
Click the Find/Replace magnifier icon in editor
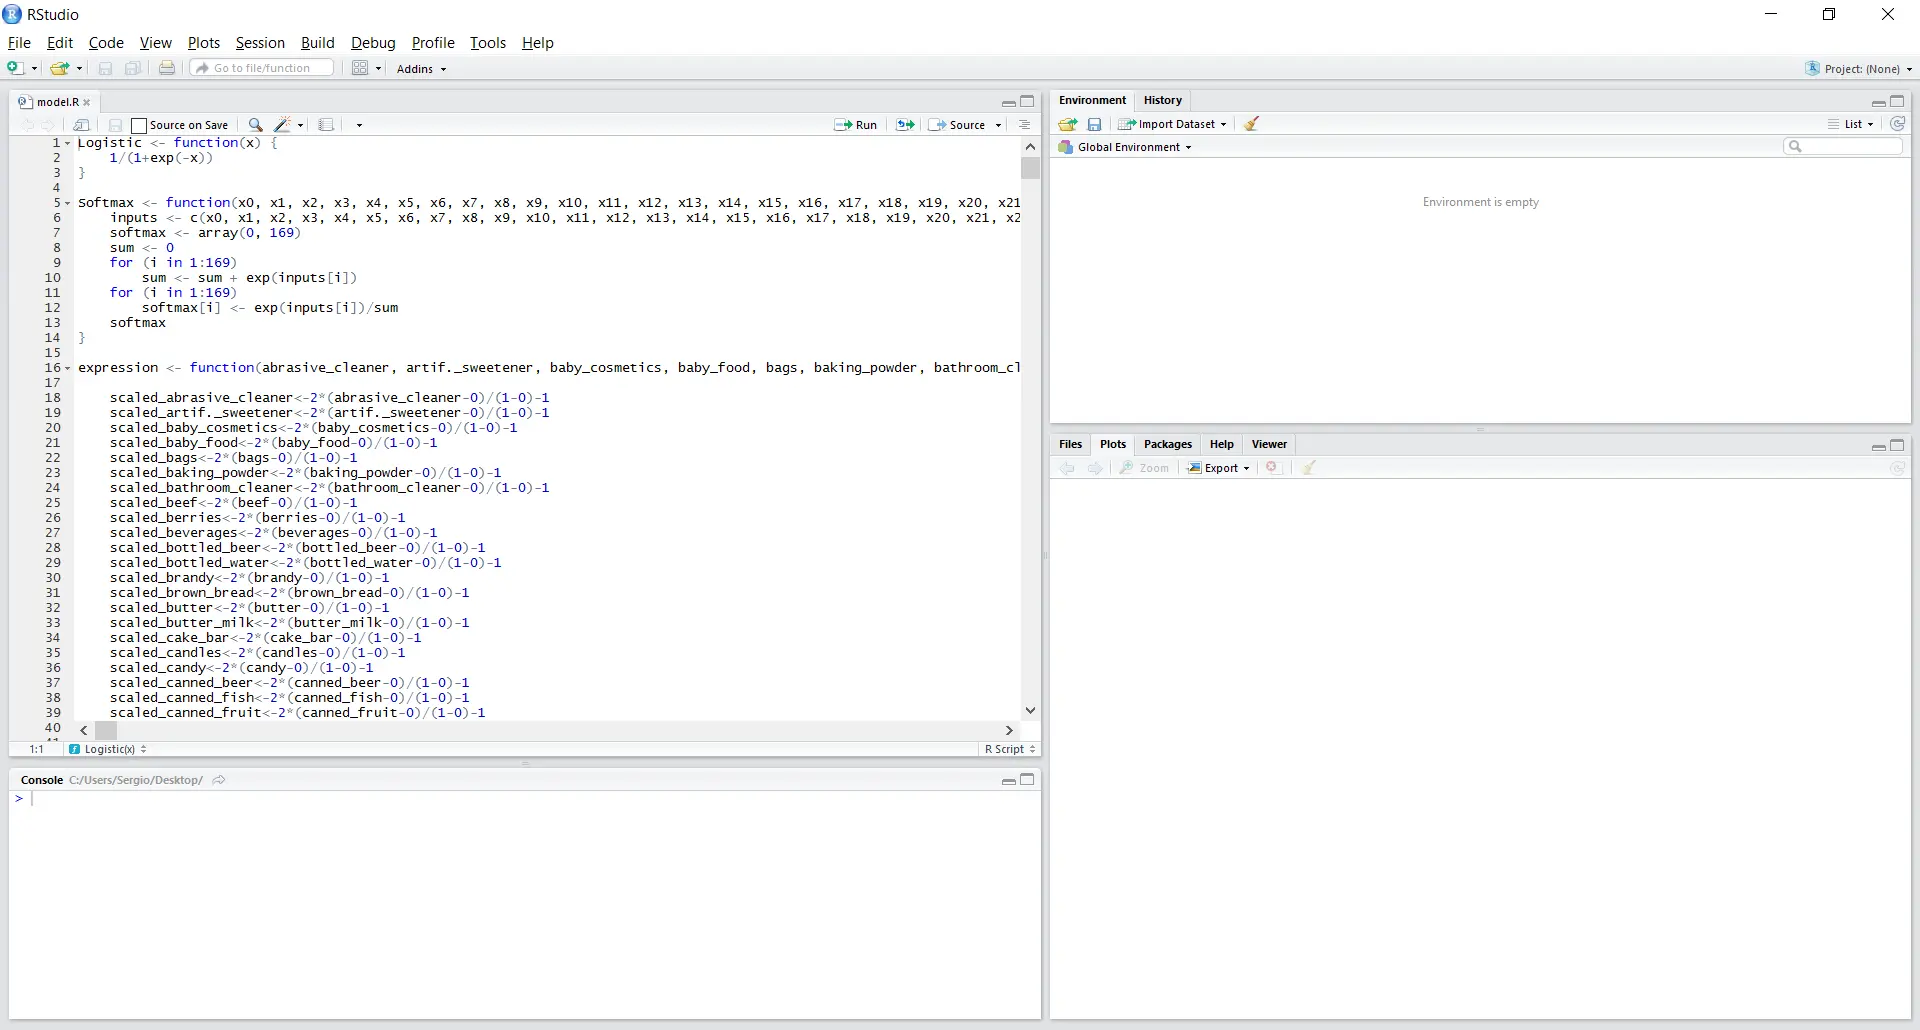255,125
